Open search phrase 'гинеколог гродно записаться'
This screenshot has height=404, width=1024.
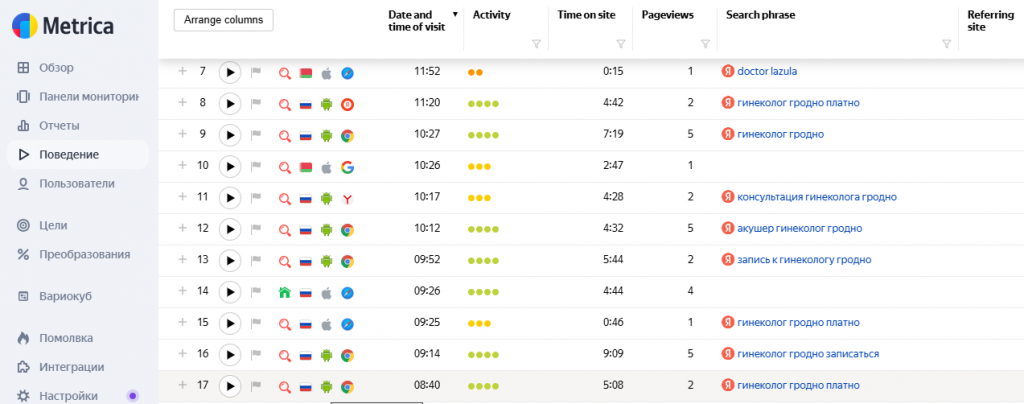[x=807, y=354]
